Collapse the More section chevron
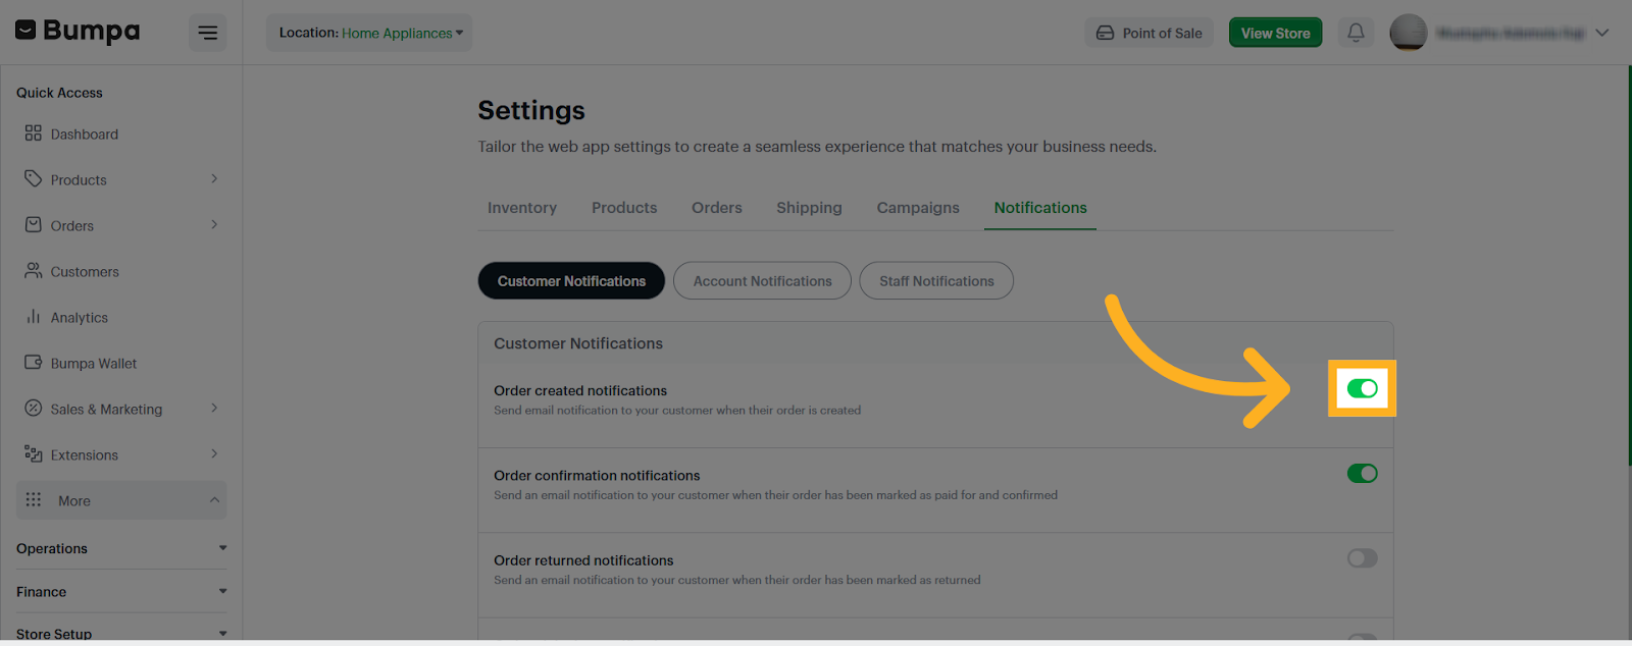 point(214,500)
